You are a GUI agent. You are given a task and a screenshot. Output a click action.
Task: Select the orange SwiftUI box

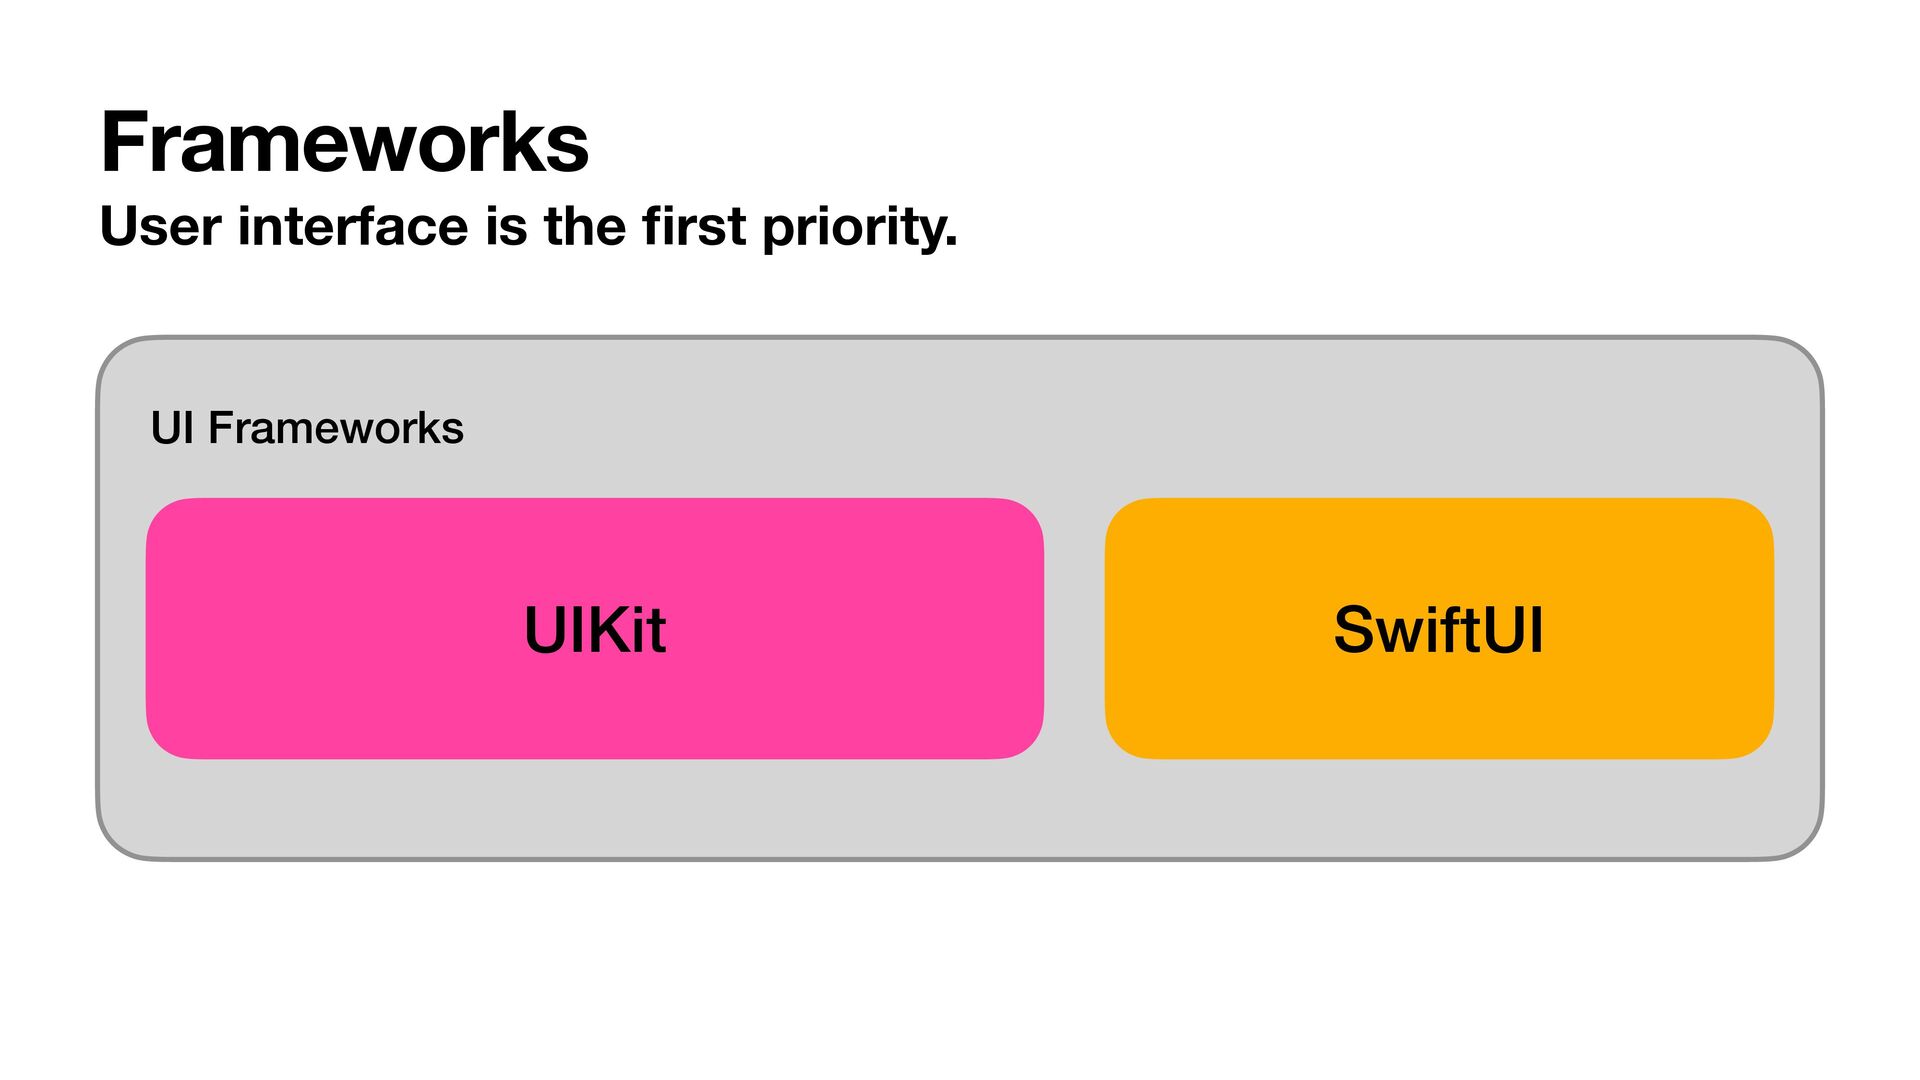[1440, 560]
